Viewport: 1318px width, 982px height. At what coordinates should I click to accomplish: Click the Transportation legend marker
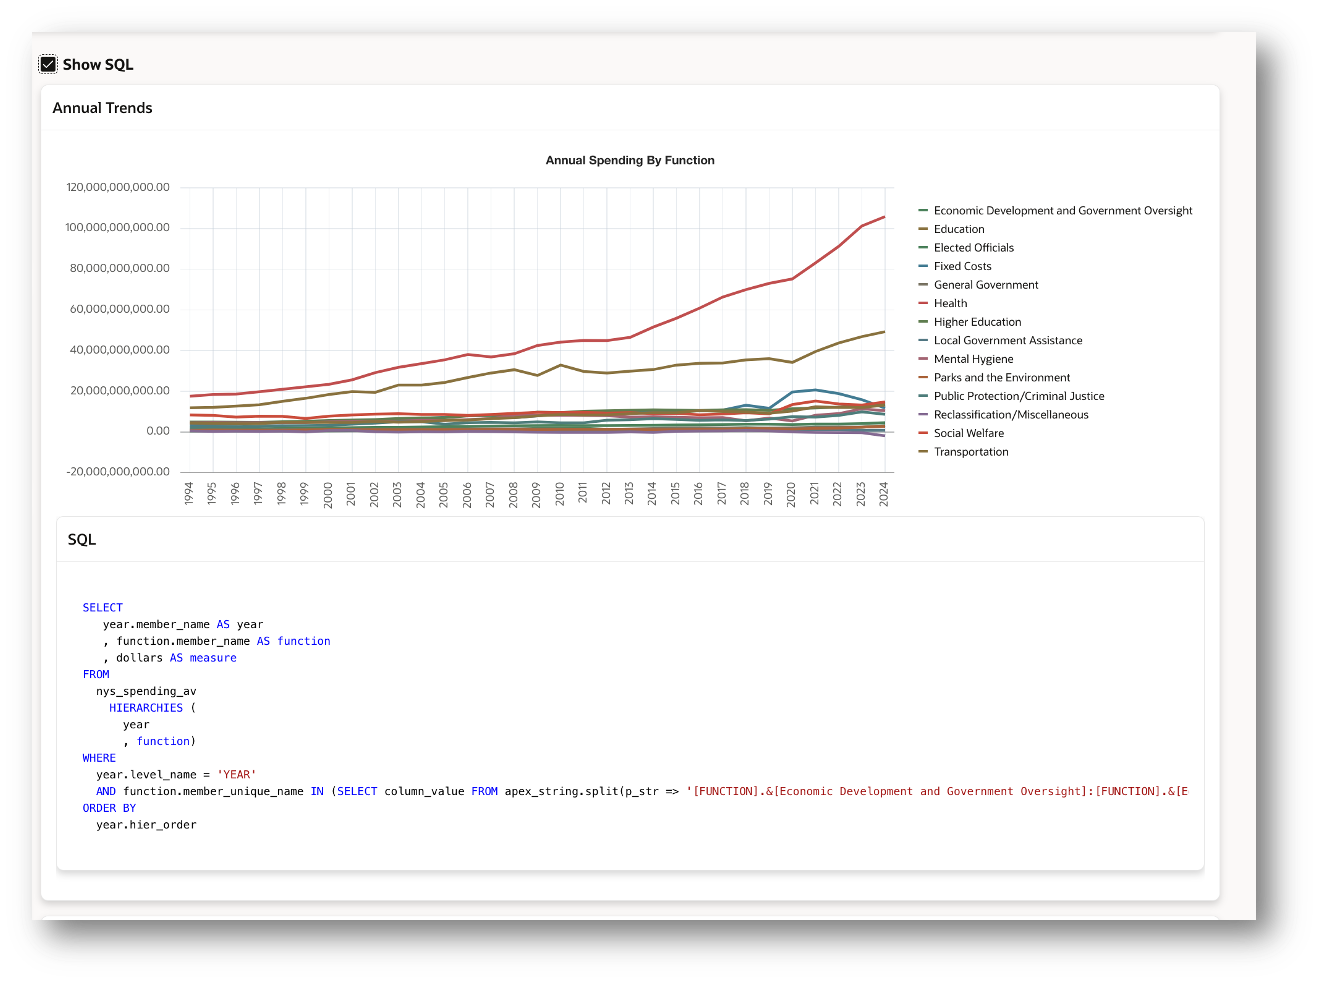pos(922,451)
